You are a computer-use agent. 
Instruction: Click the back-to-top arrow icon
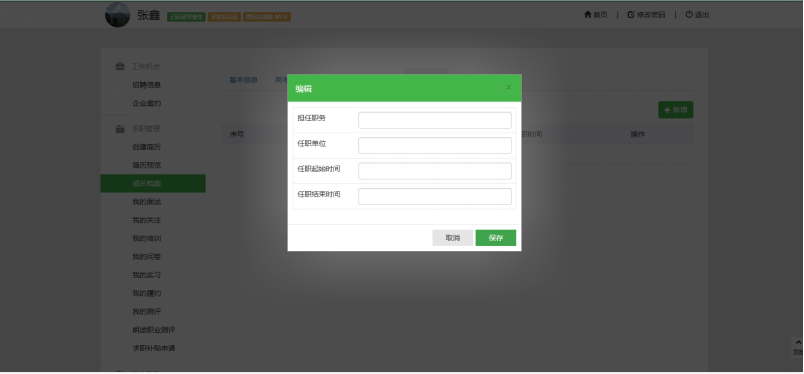point(798,342)
